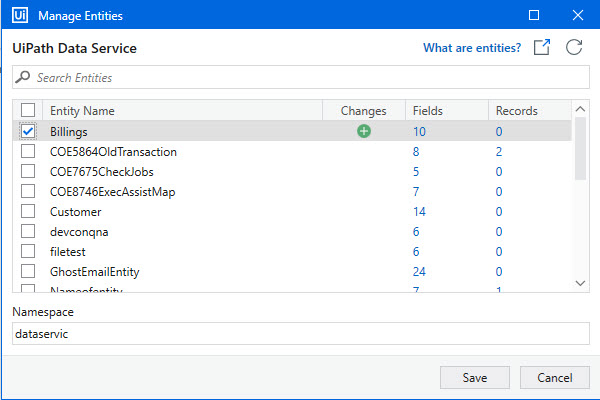
Task: Click the refresh entities icon
Action: click(x=574, y=48)
